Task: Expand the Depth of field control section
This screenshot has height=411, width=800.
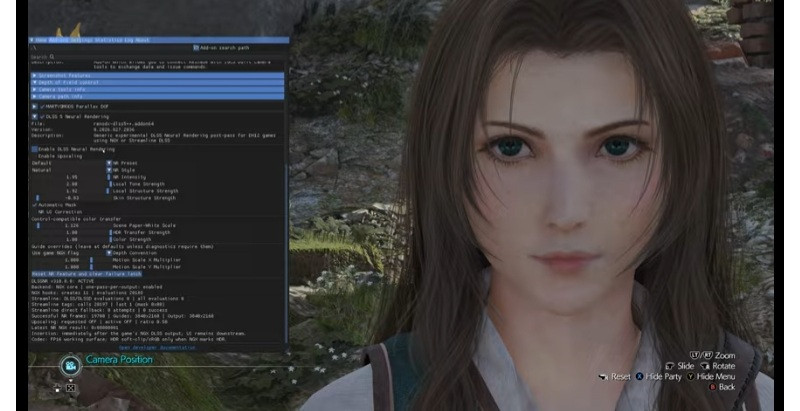Action: [158, 82]
